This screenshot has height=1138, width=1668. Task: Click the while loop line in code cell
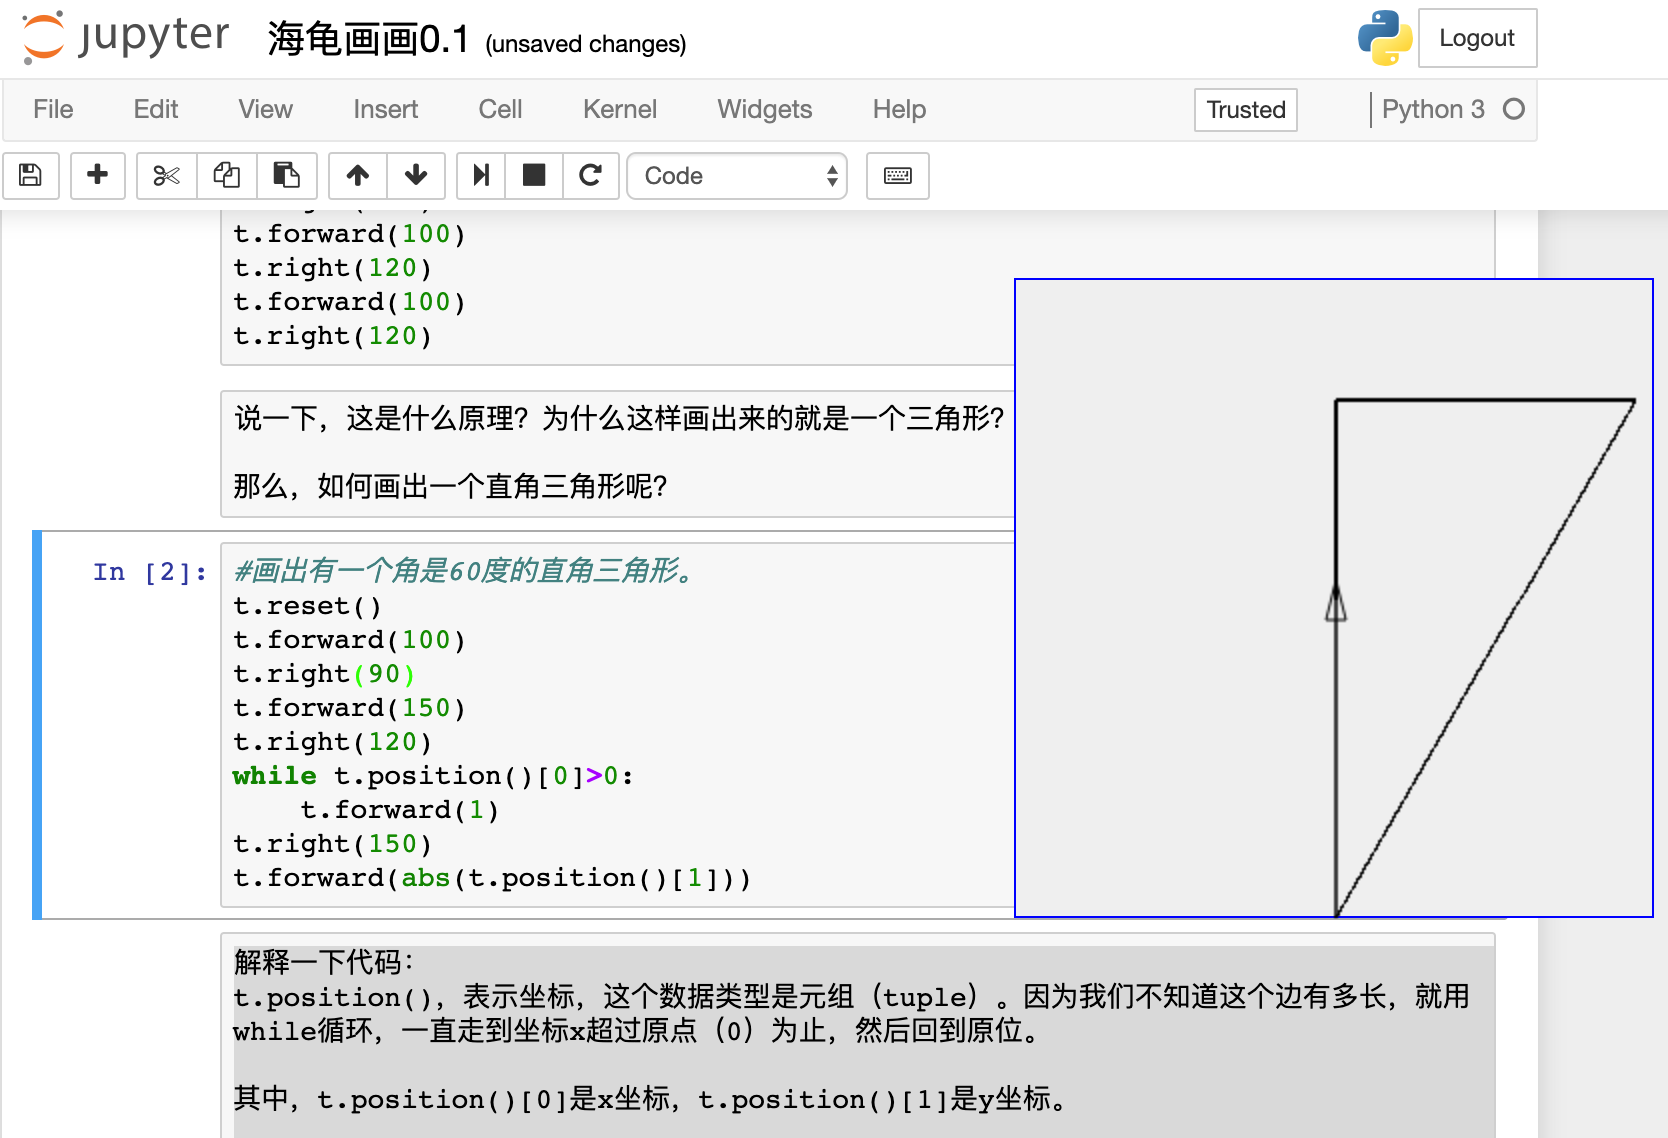point(433,776)
